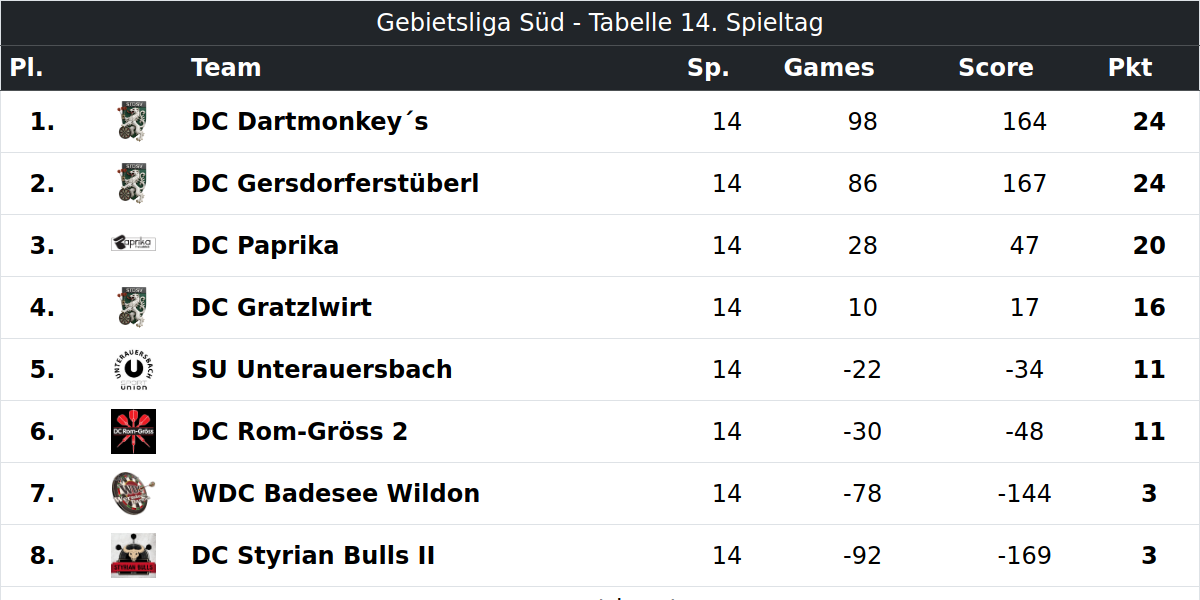
Task: Click the Gebietsliga Süd table title
Action: point(600,22)
